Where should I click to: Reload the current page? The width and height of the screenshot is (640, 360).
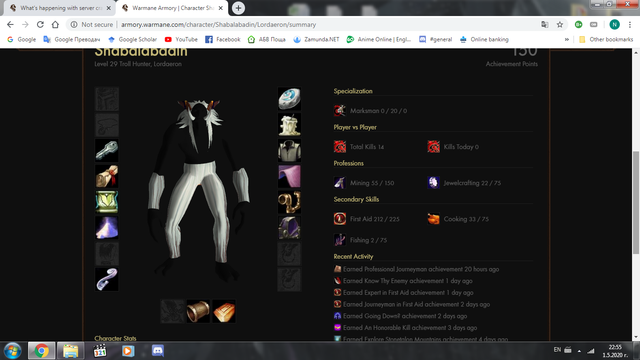click(x=40, y=24)
